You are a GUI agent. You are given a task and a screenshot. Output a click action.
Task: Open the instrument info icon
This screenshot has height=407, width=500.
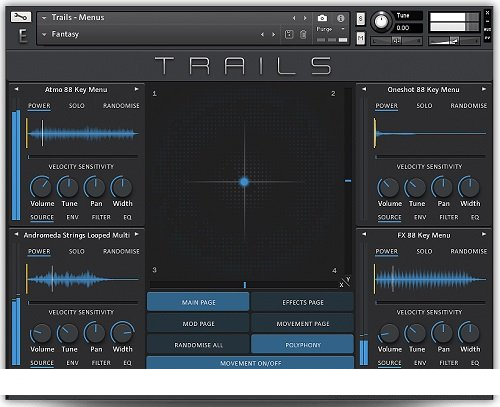tap(340, 18)
